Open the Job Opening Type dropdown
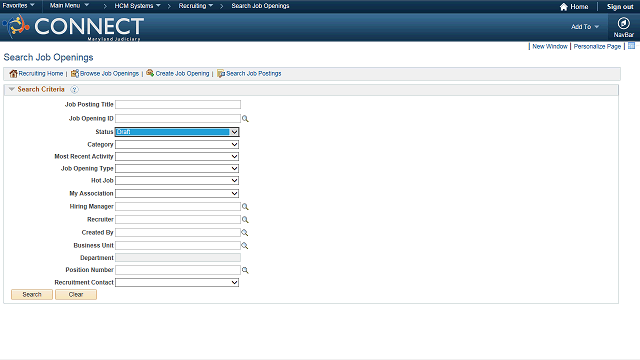Image resolution: width=640 pixels, height=360 pixels. click(x=177, y=169)
